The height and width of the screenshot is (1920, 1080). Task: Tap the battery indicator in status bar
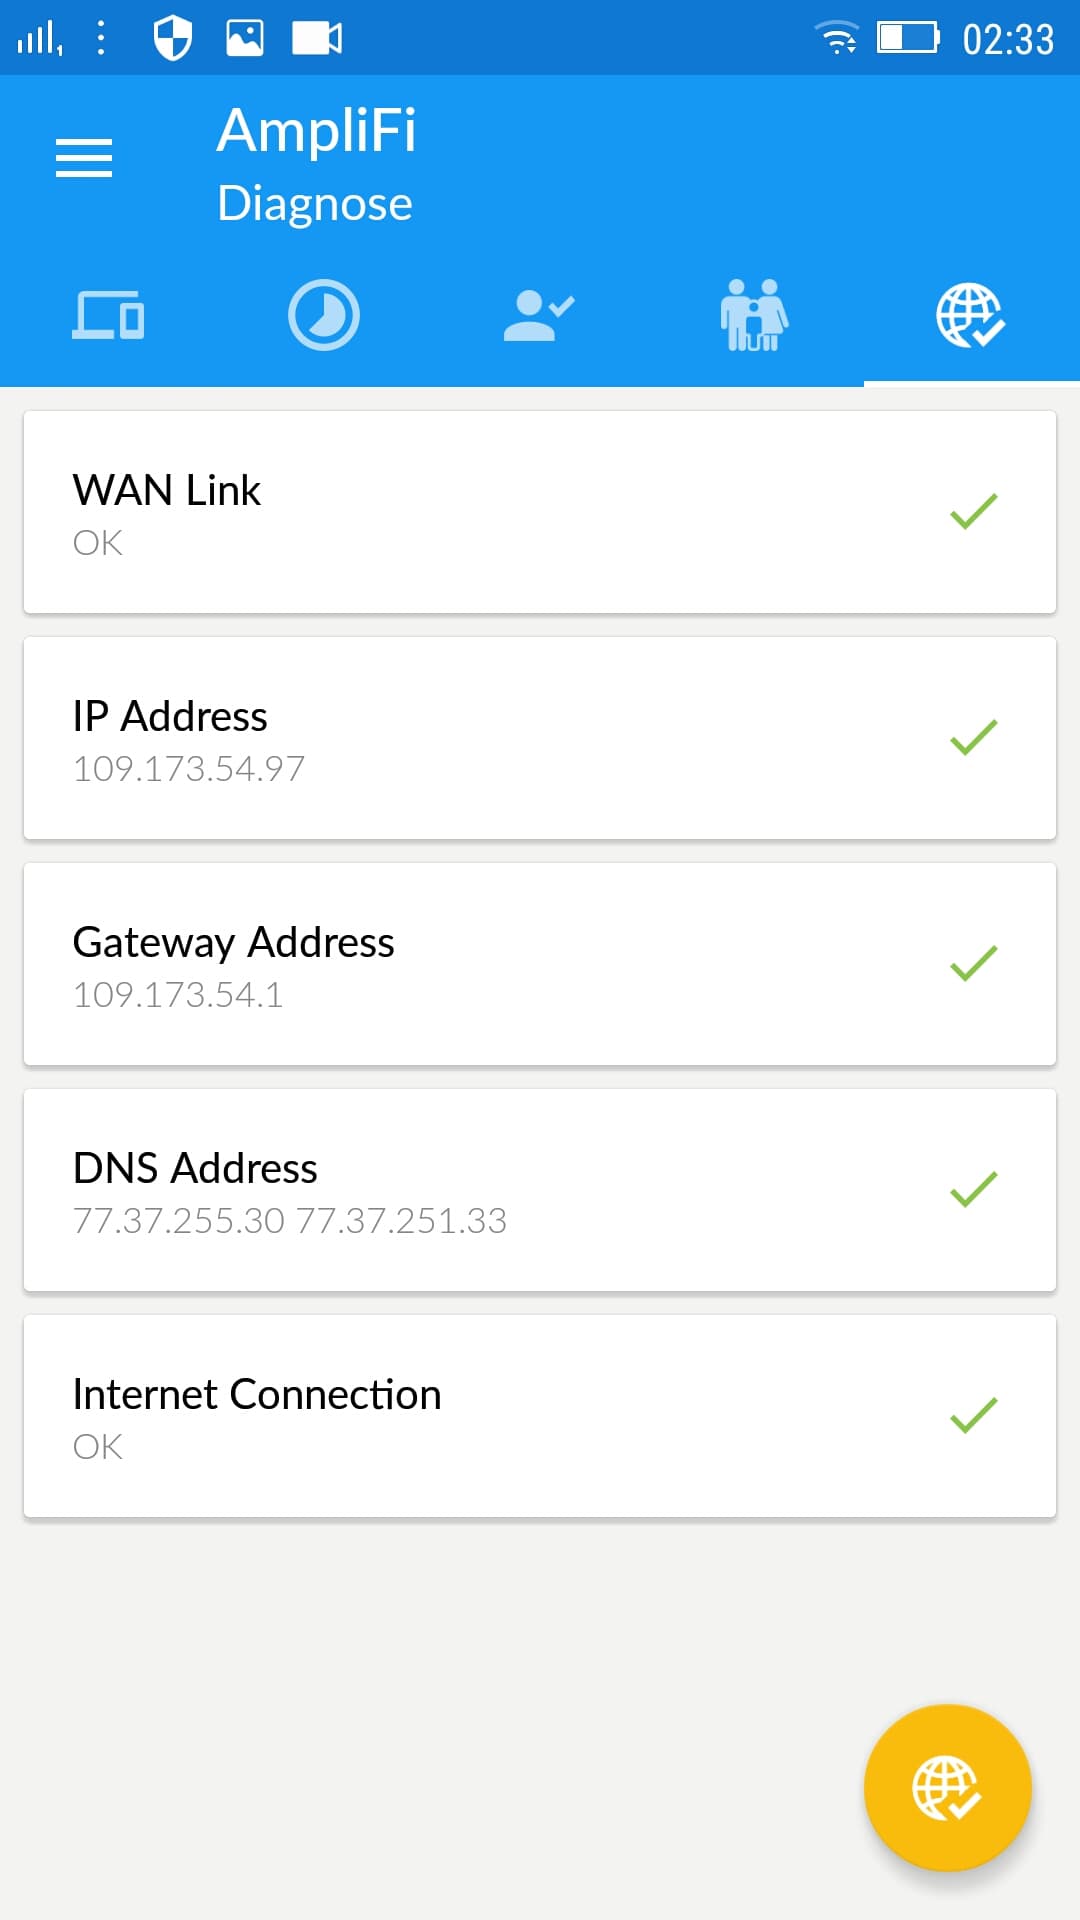click(908, 38)
